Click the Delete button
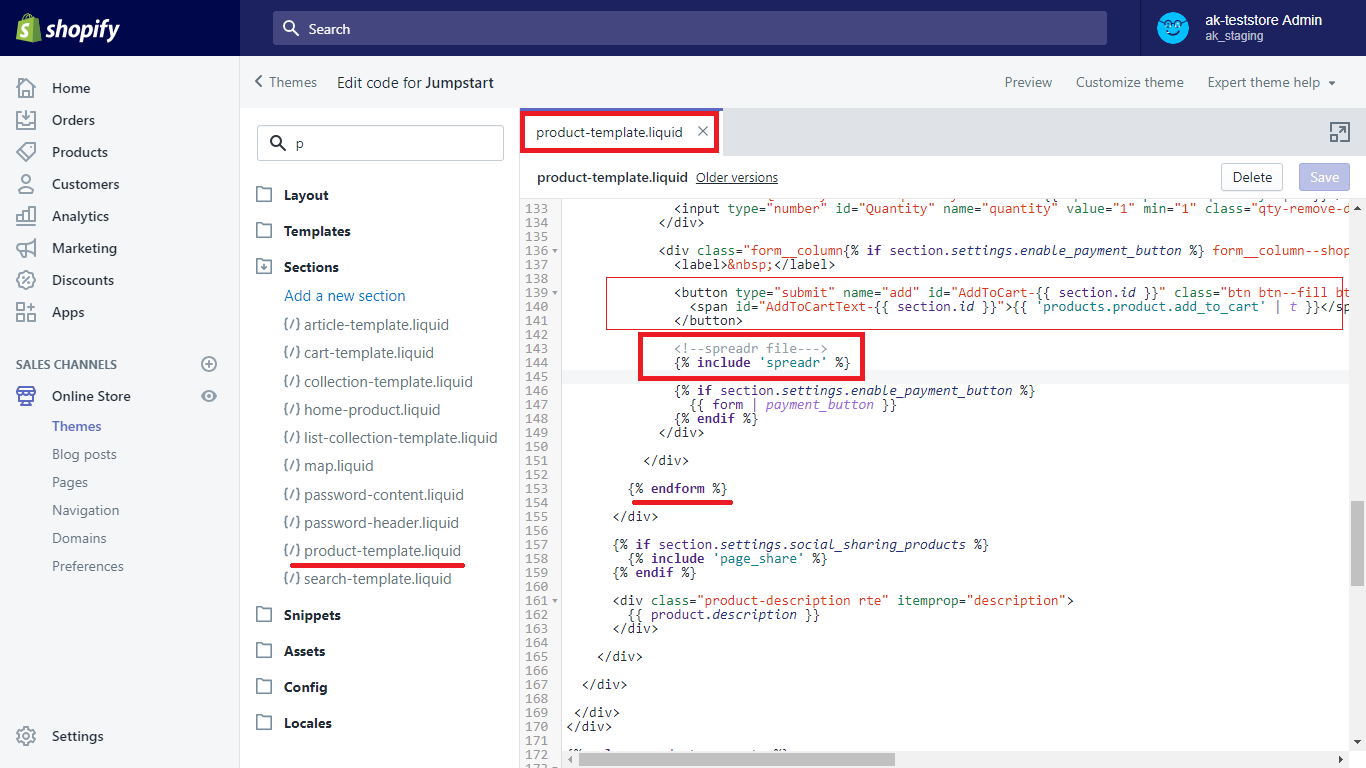 click(1252, 177)
